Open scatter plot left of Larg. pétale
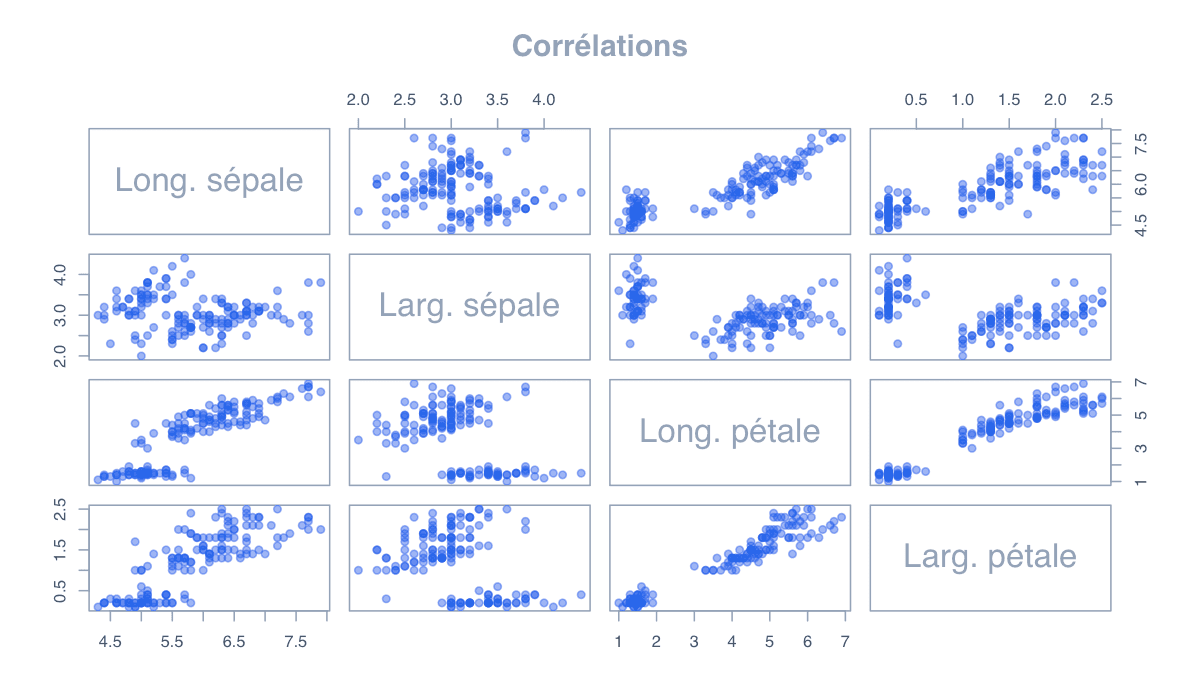The width and height of the screenshot is (1200, 700). click(x=730, y=557)
